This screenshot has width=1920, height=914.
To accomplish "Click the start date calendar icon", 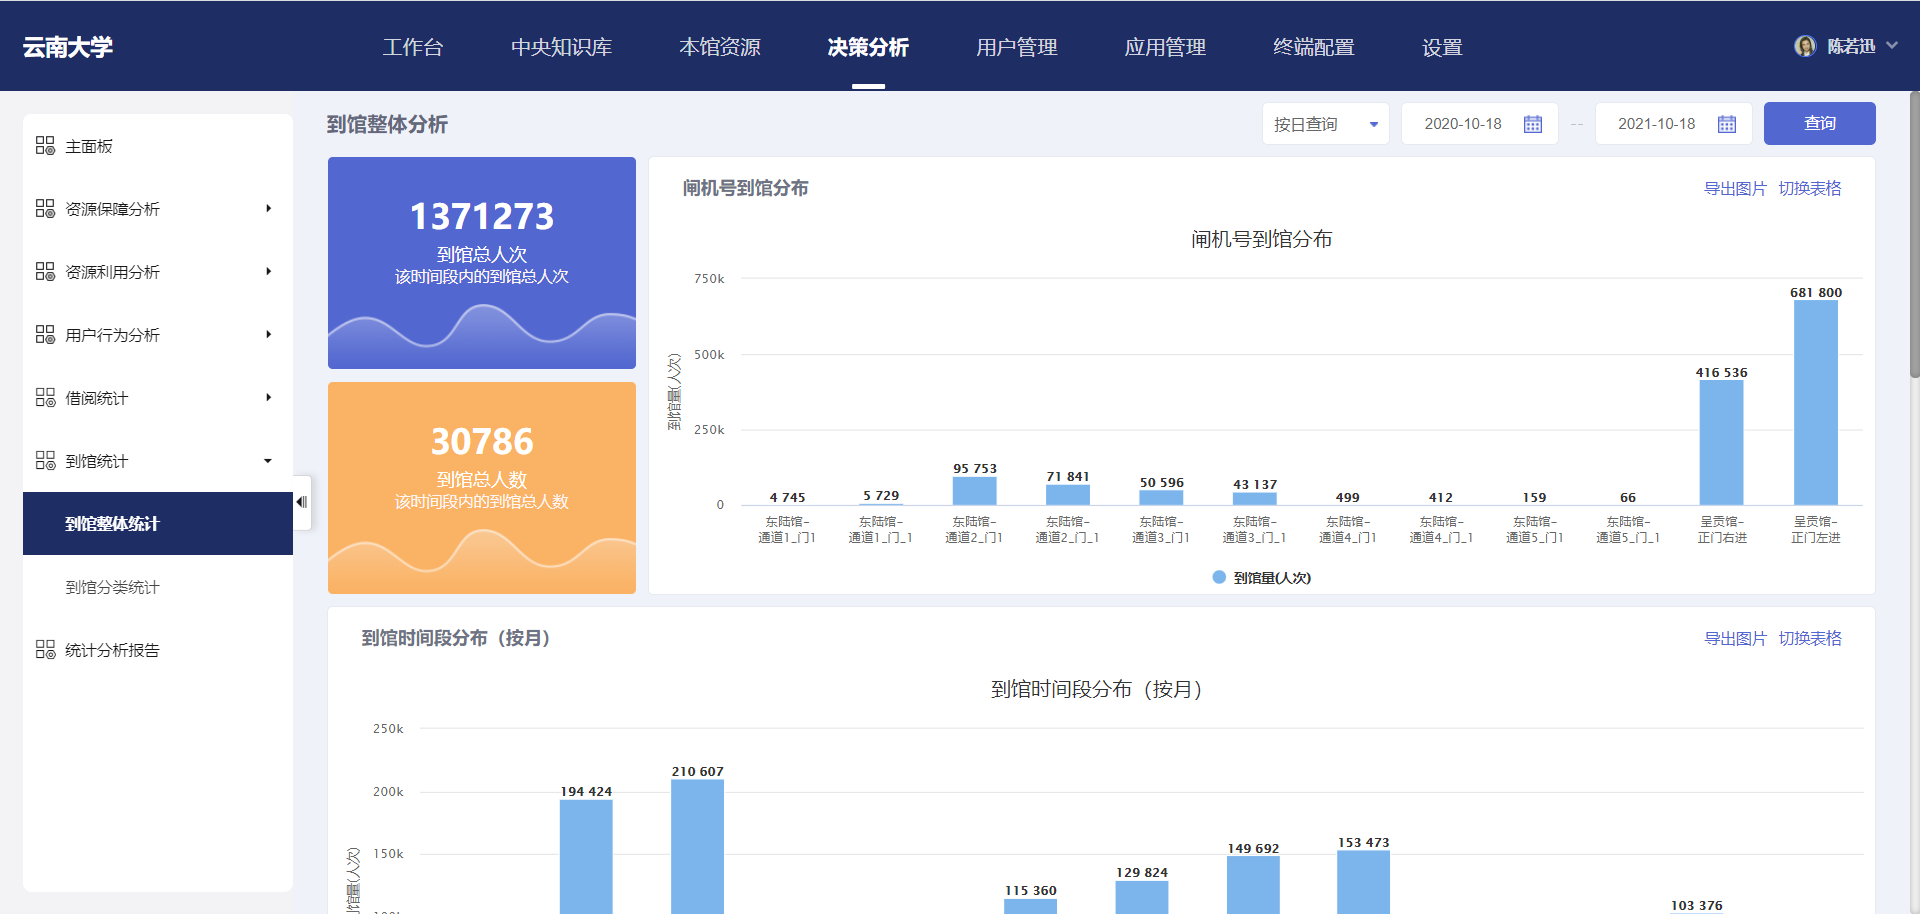I will pos(1532,124).
